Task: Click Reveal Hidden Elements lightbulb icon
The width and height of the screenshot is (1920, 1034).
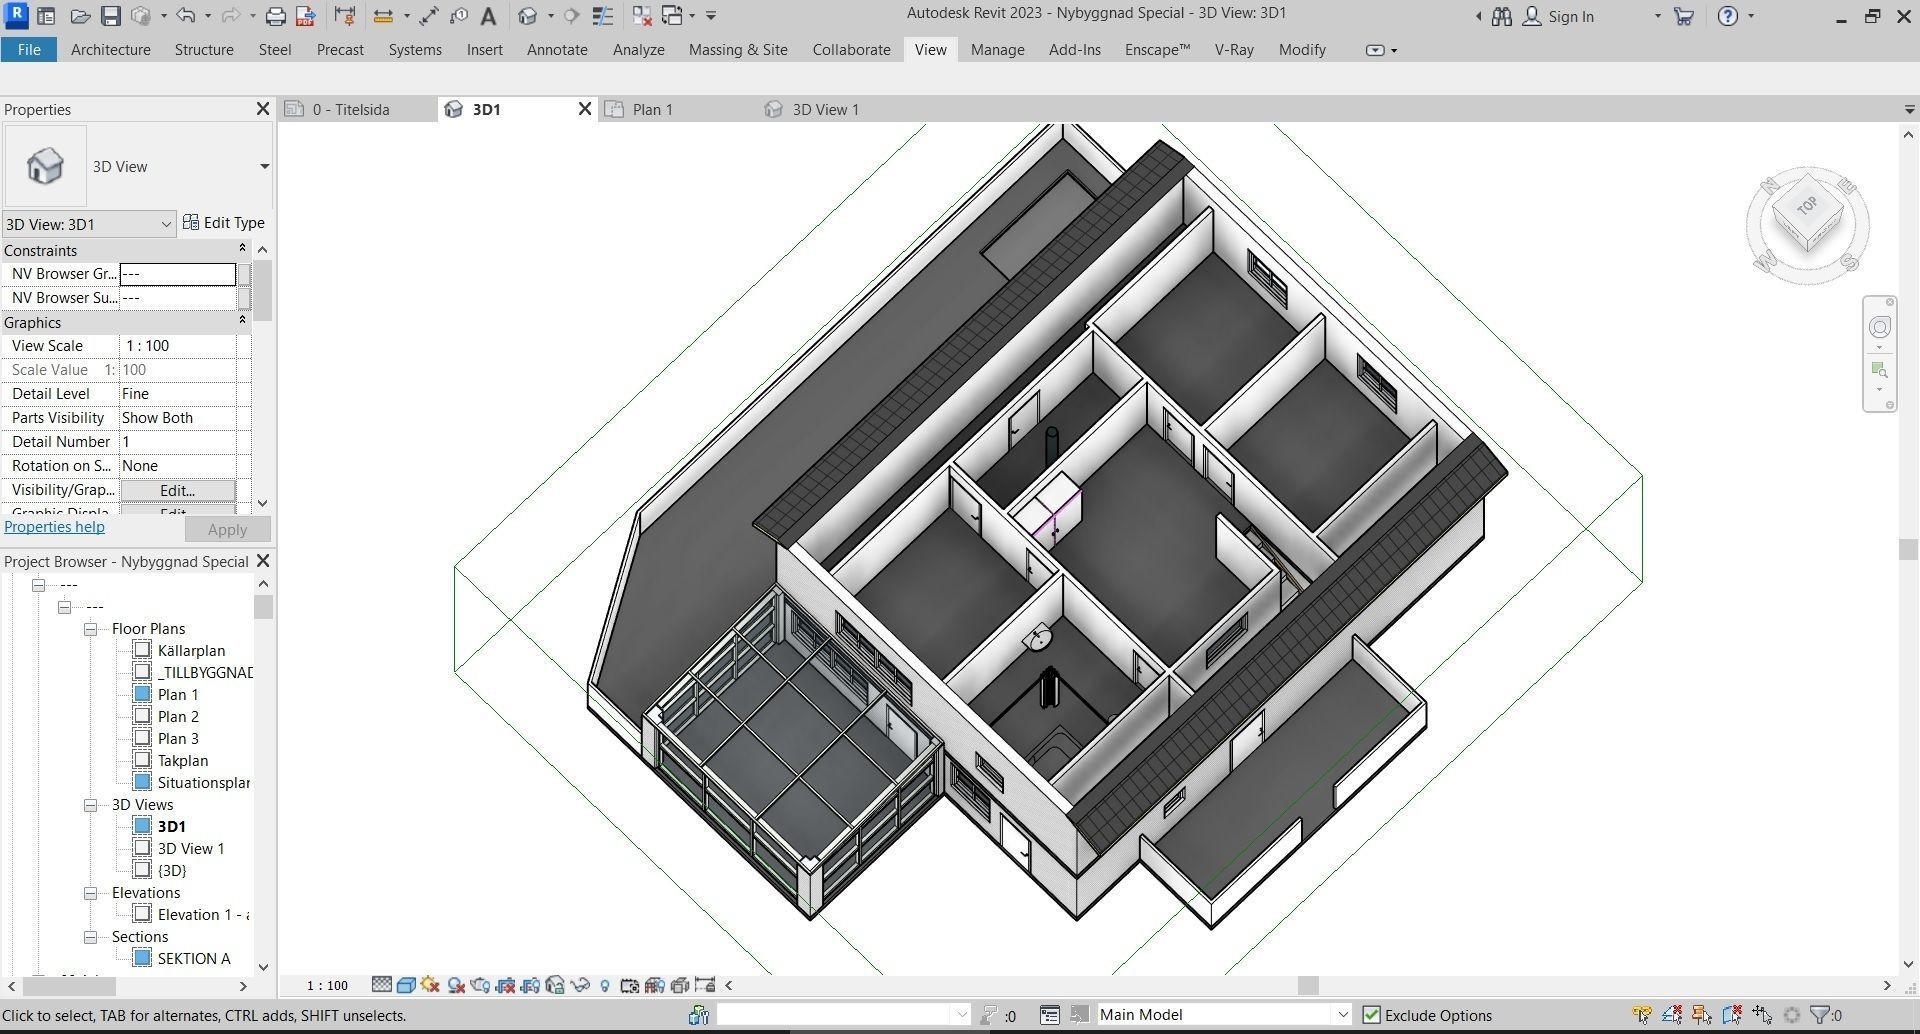Action: (x=605, y=985)
